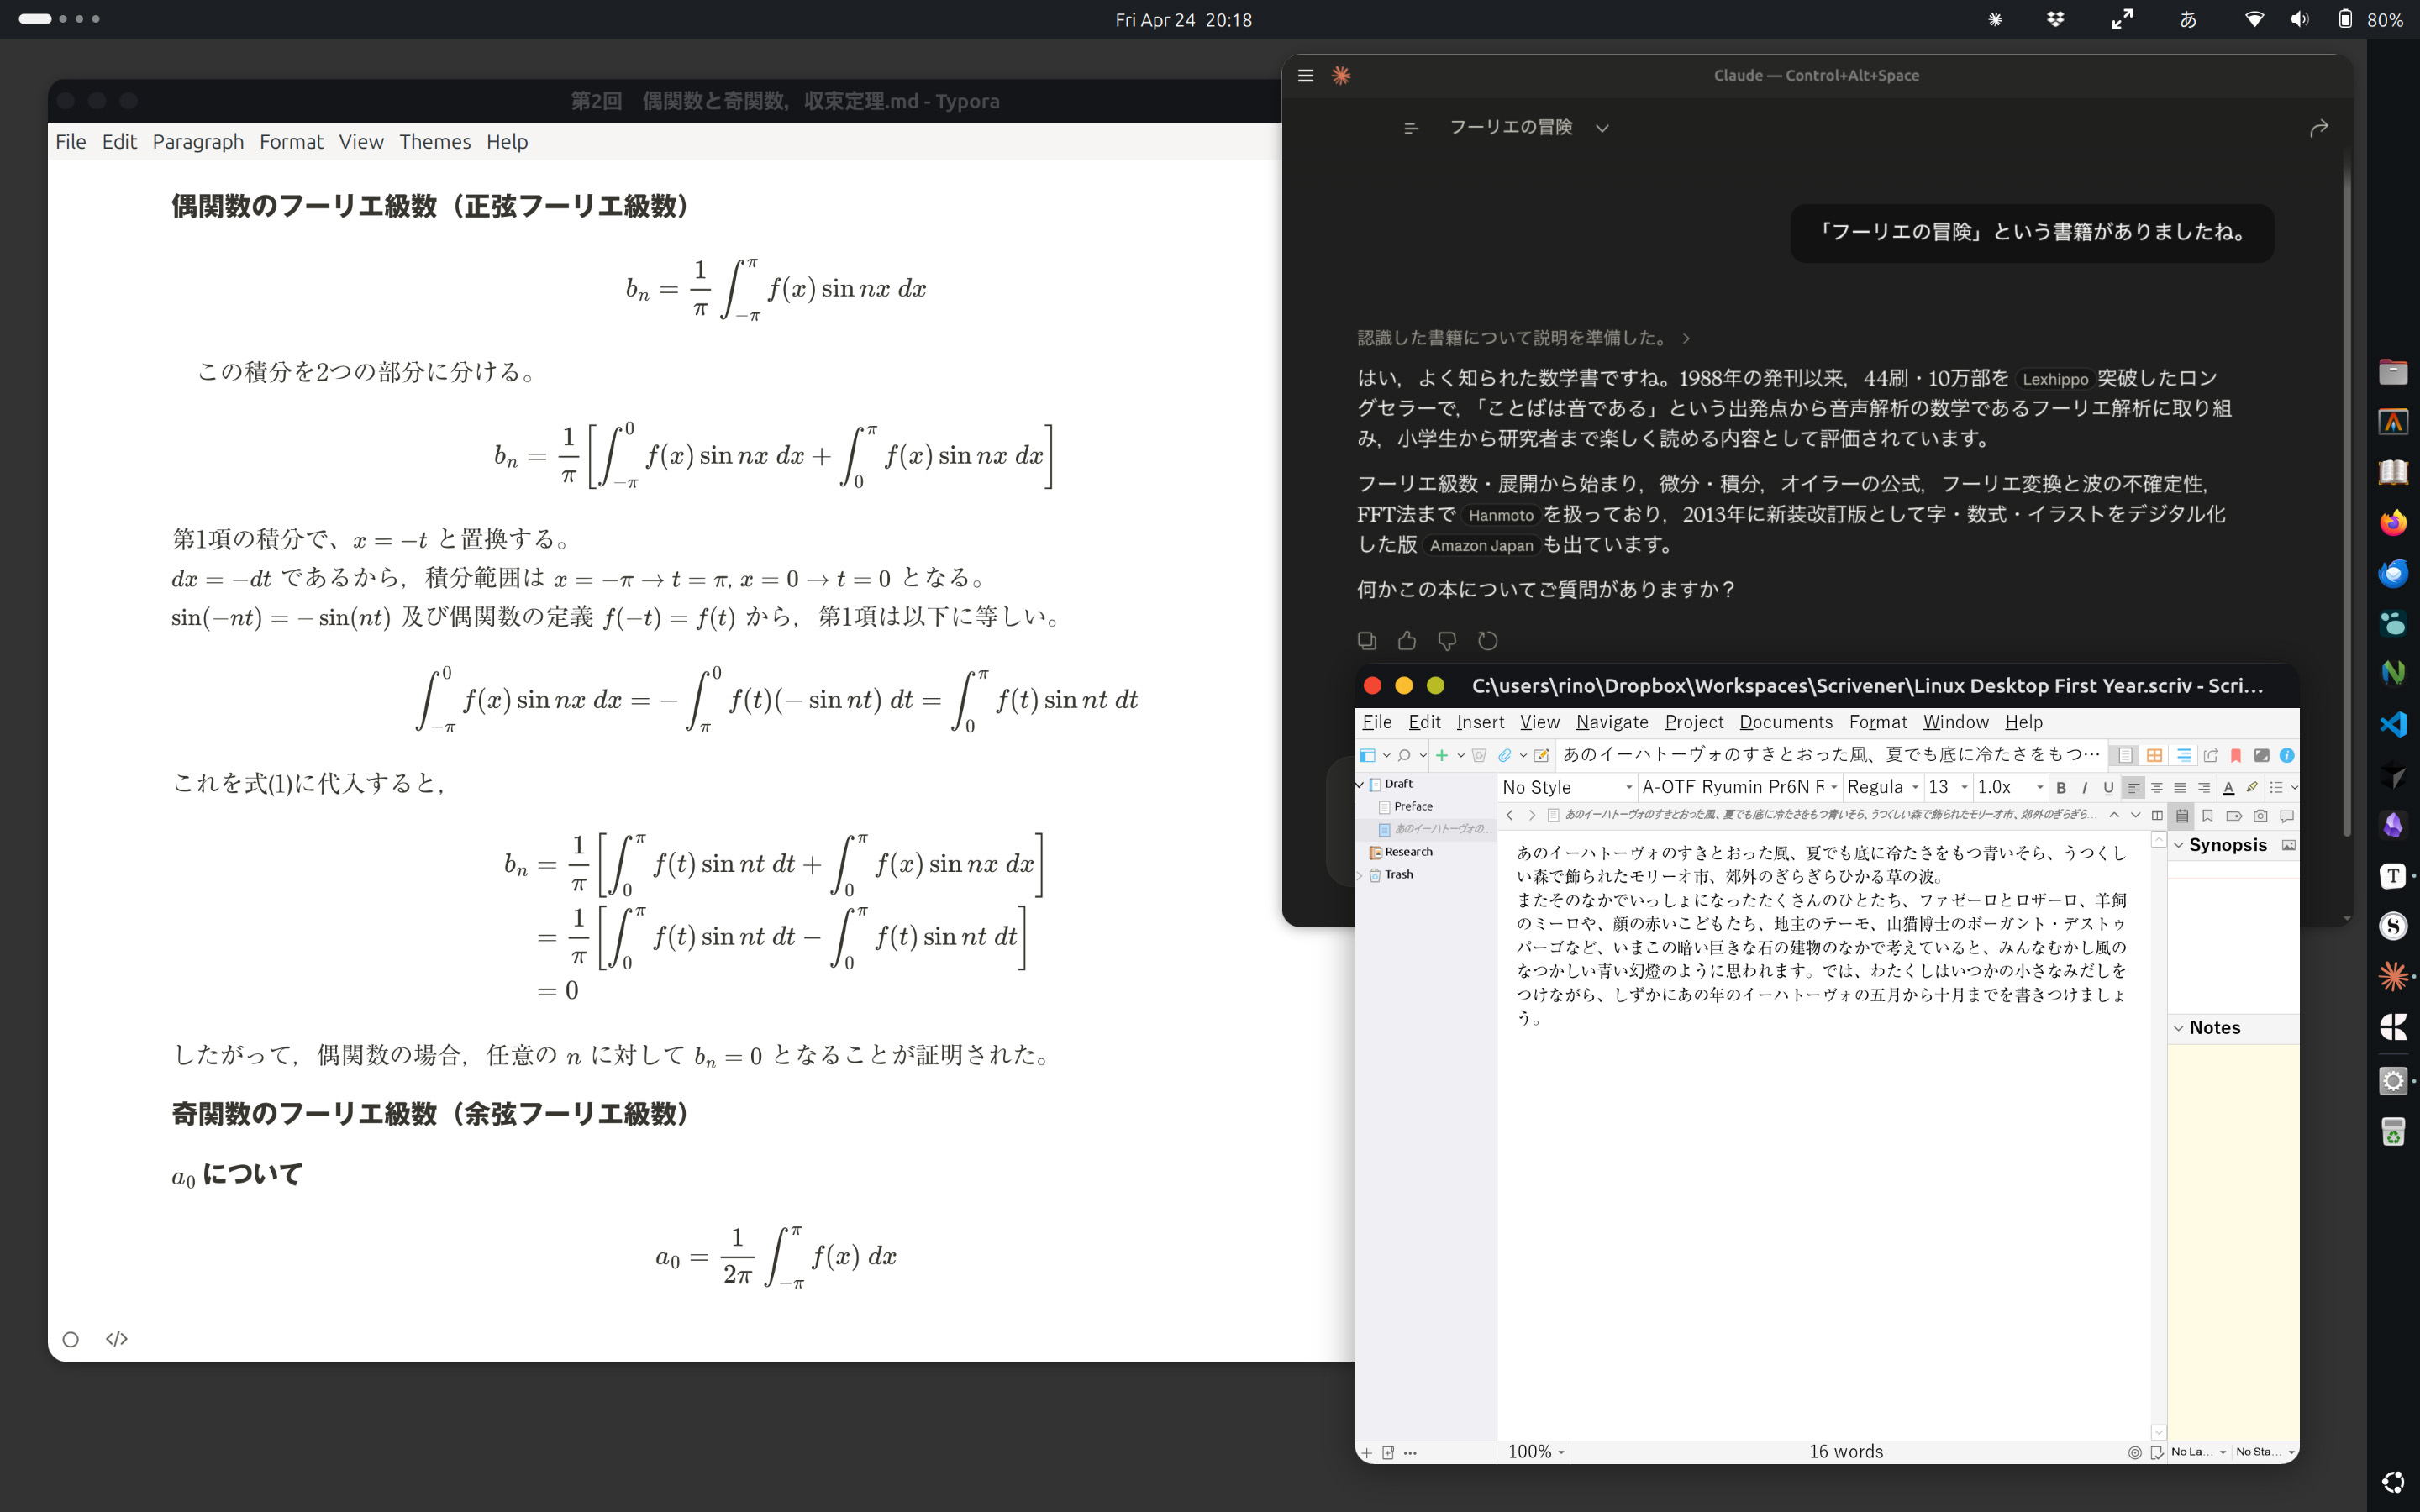
Task: Open the Scrivener Documents menu
Action: click(1786, 722)
